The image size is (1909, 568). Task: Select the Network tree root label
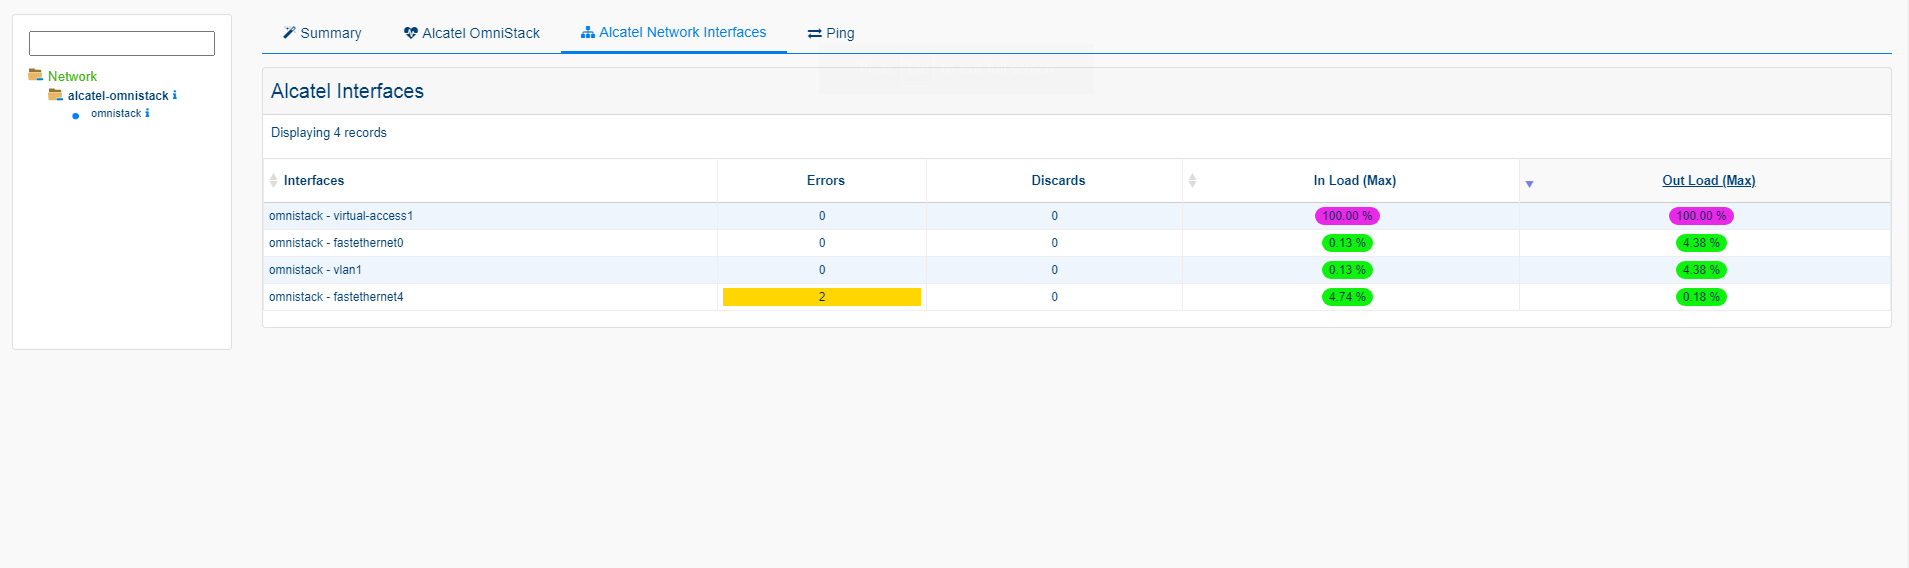tap(72, 76)
